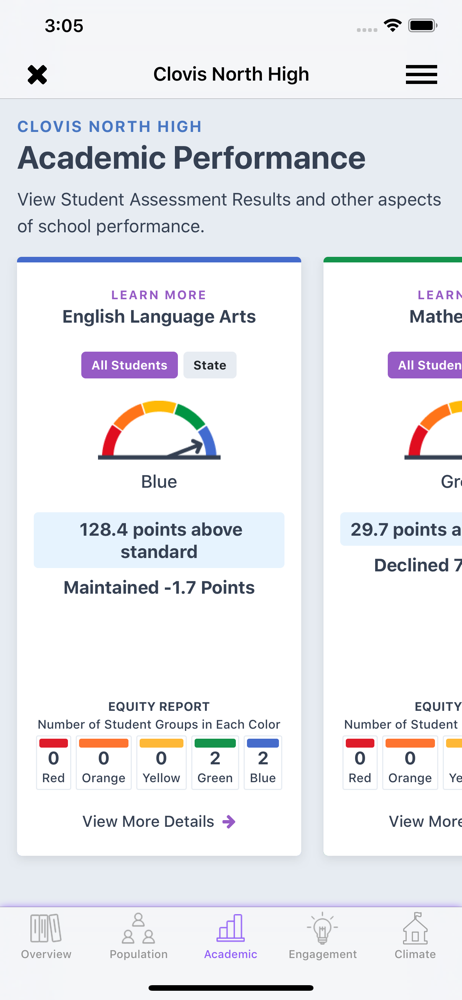This screenshot has width=462, height=1000.
Task: View More Details on the Mathematics card
Action: click(426, 821)
